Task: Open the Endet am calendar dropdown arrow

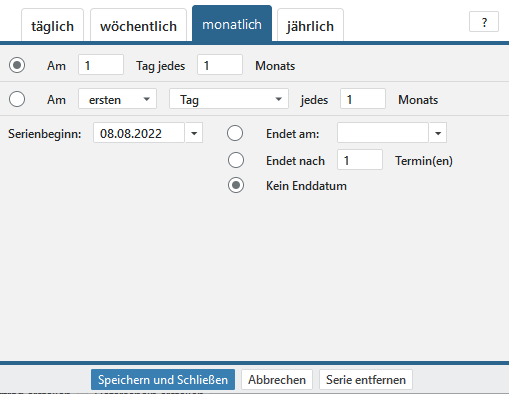Action: [x=438, y=133]
